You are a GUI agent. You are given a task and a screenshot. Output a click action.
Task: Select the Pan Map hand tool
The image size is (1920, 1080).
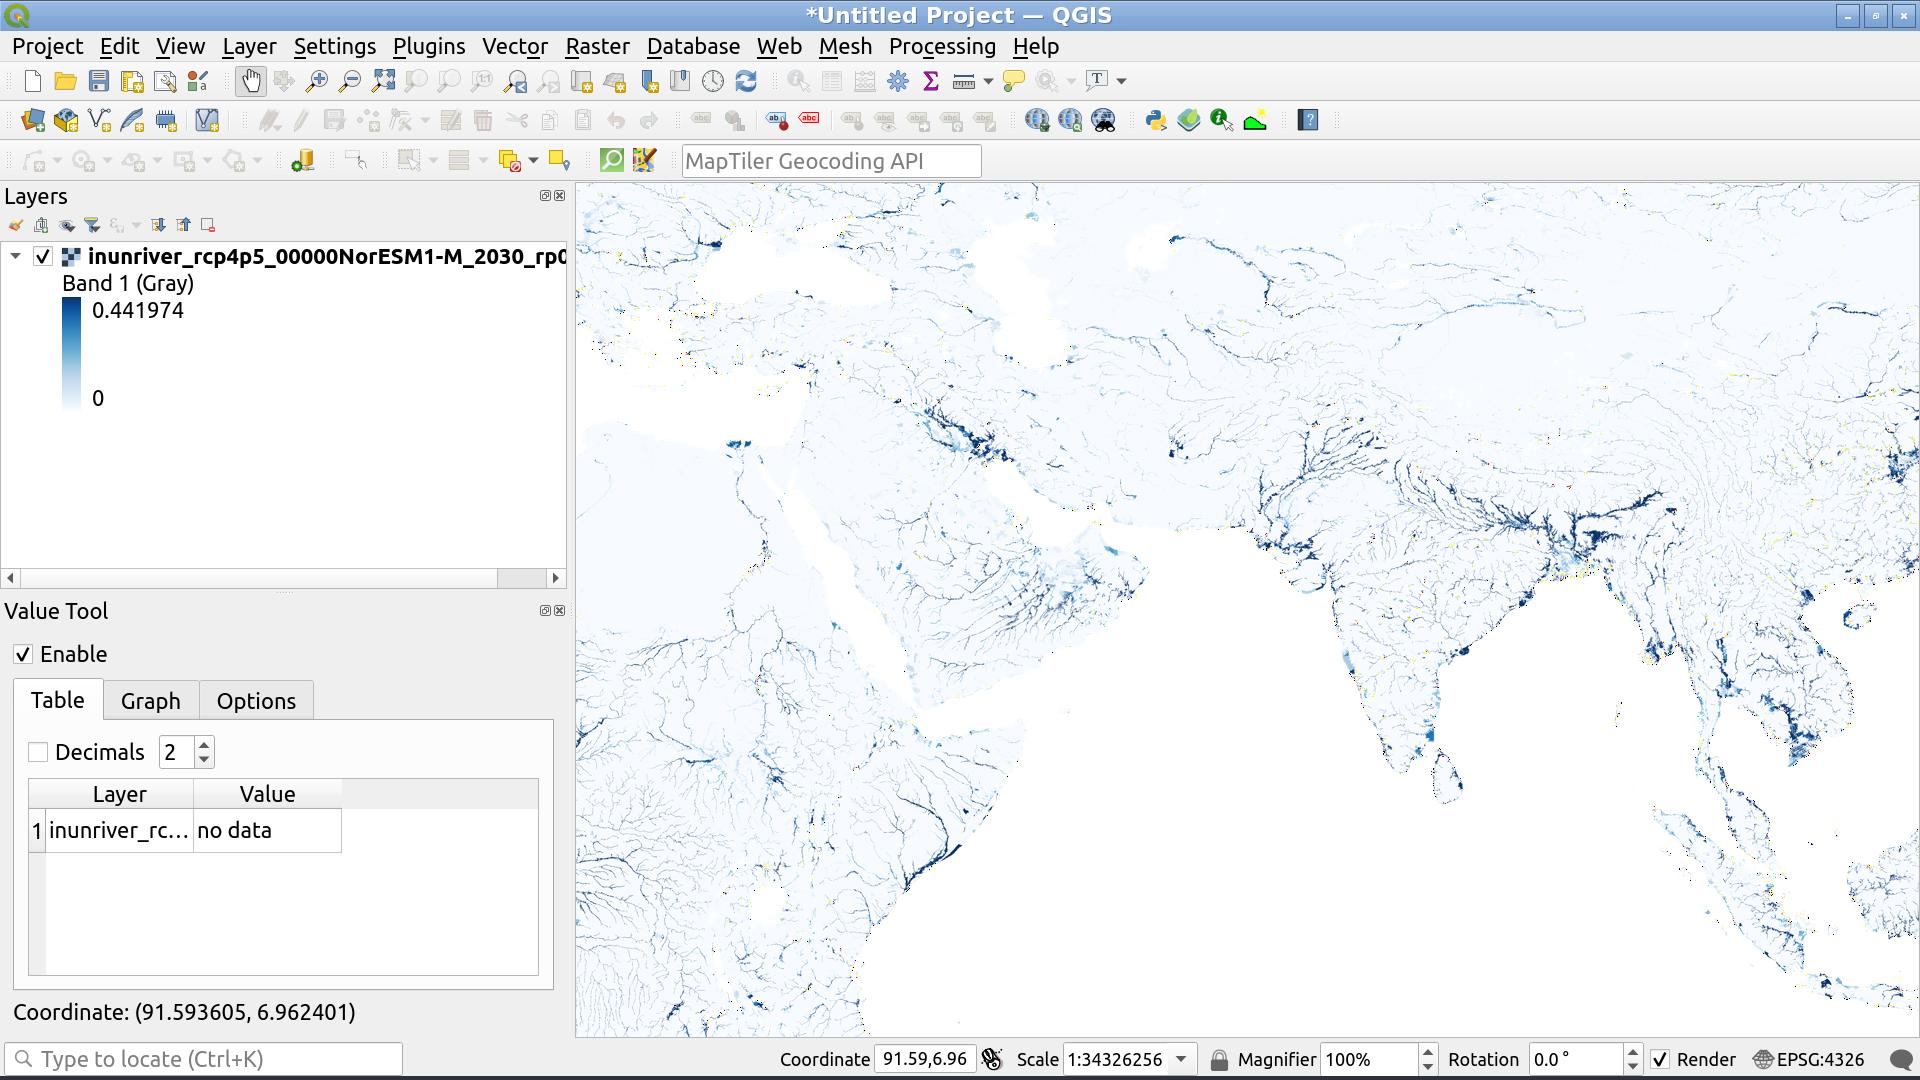(250, 81)
